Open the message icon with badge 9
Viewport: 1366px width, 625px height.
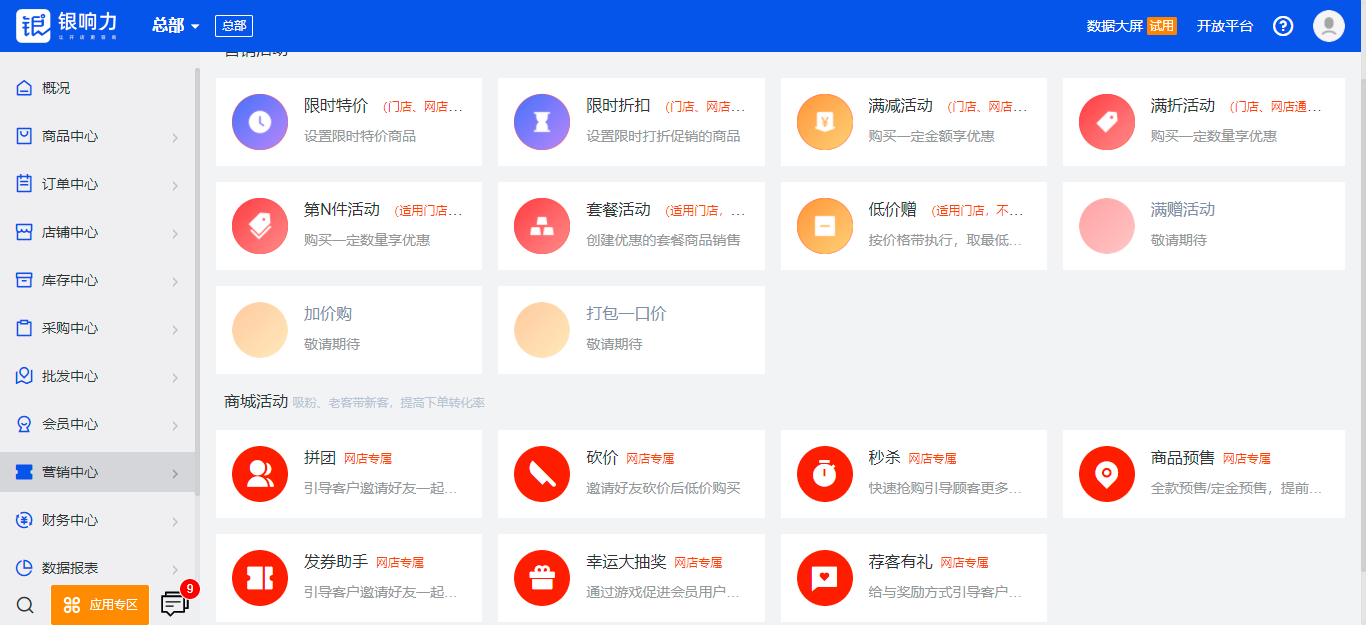[x=175, y=604]
